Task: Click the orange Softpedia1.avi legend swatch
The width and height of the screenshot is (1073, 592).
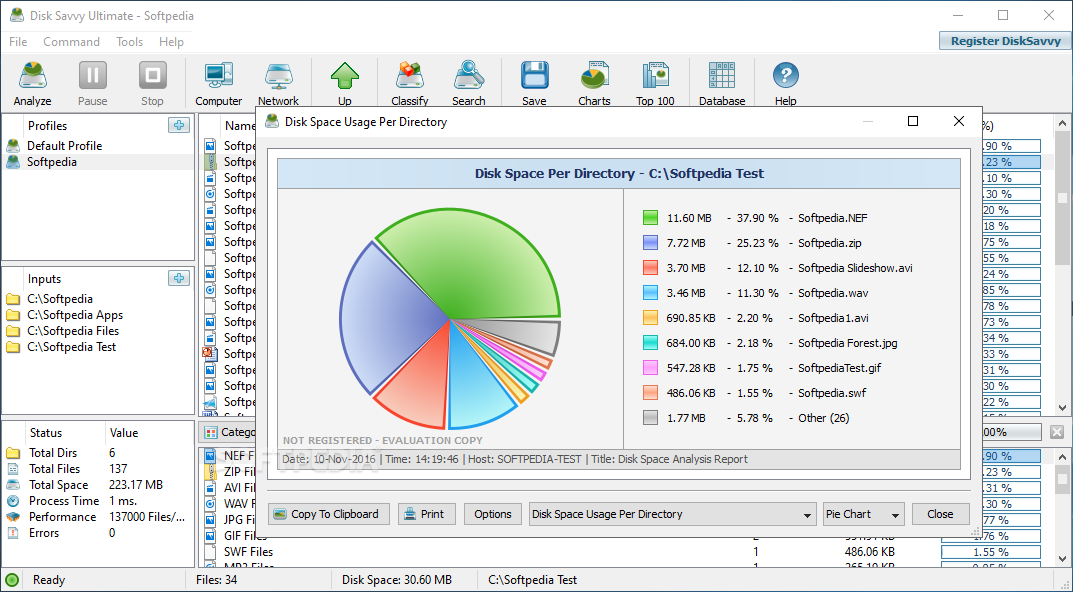Action: click(x=650, y=318)
